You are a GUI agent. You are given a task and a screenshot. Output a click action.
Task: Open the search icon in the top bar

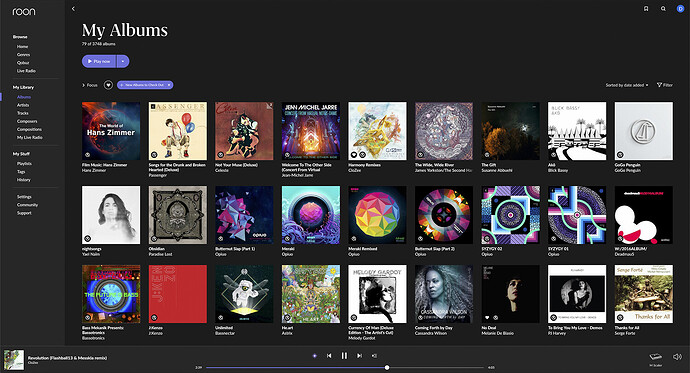(x=663, y=9)
